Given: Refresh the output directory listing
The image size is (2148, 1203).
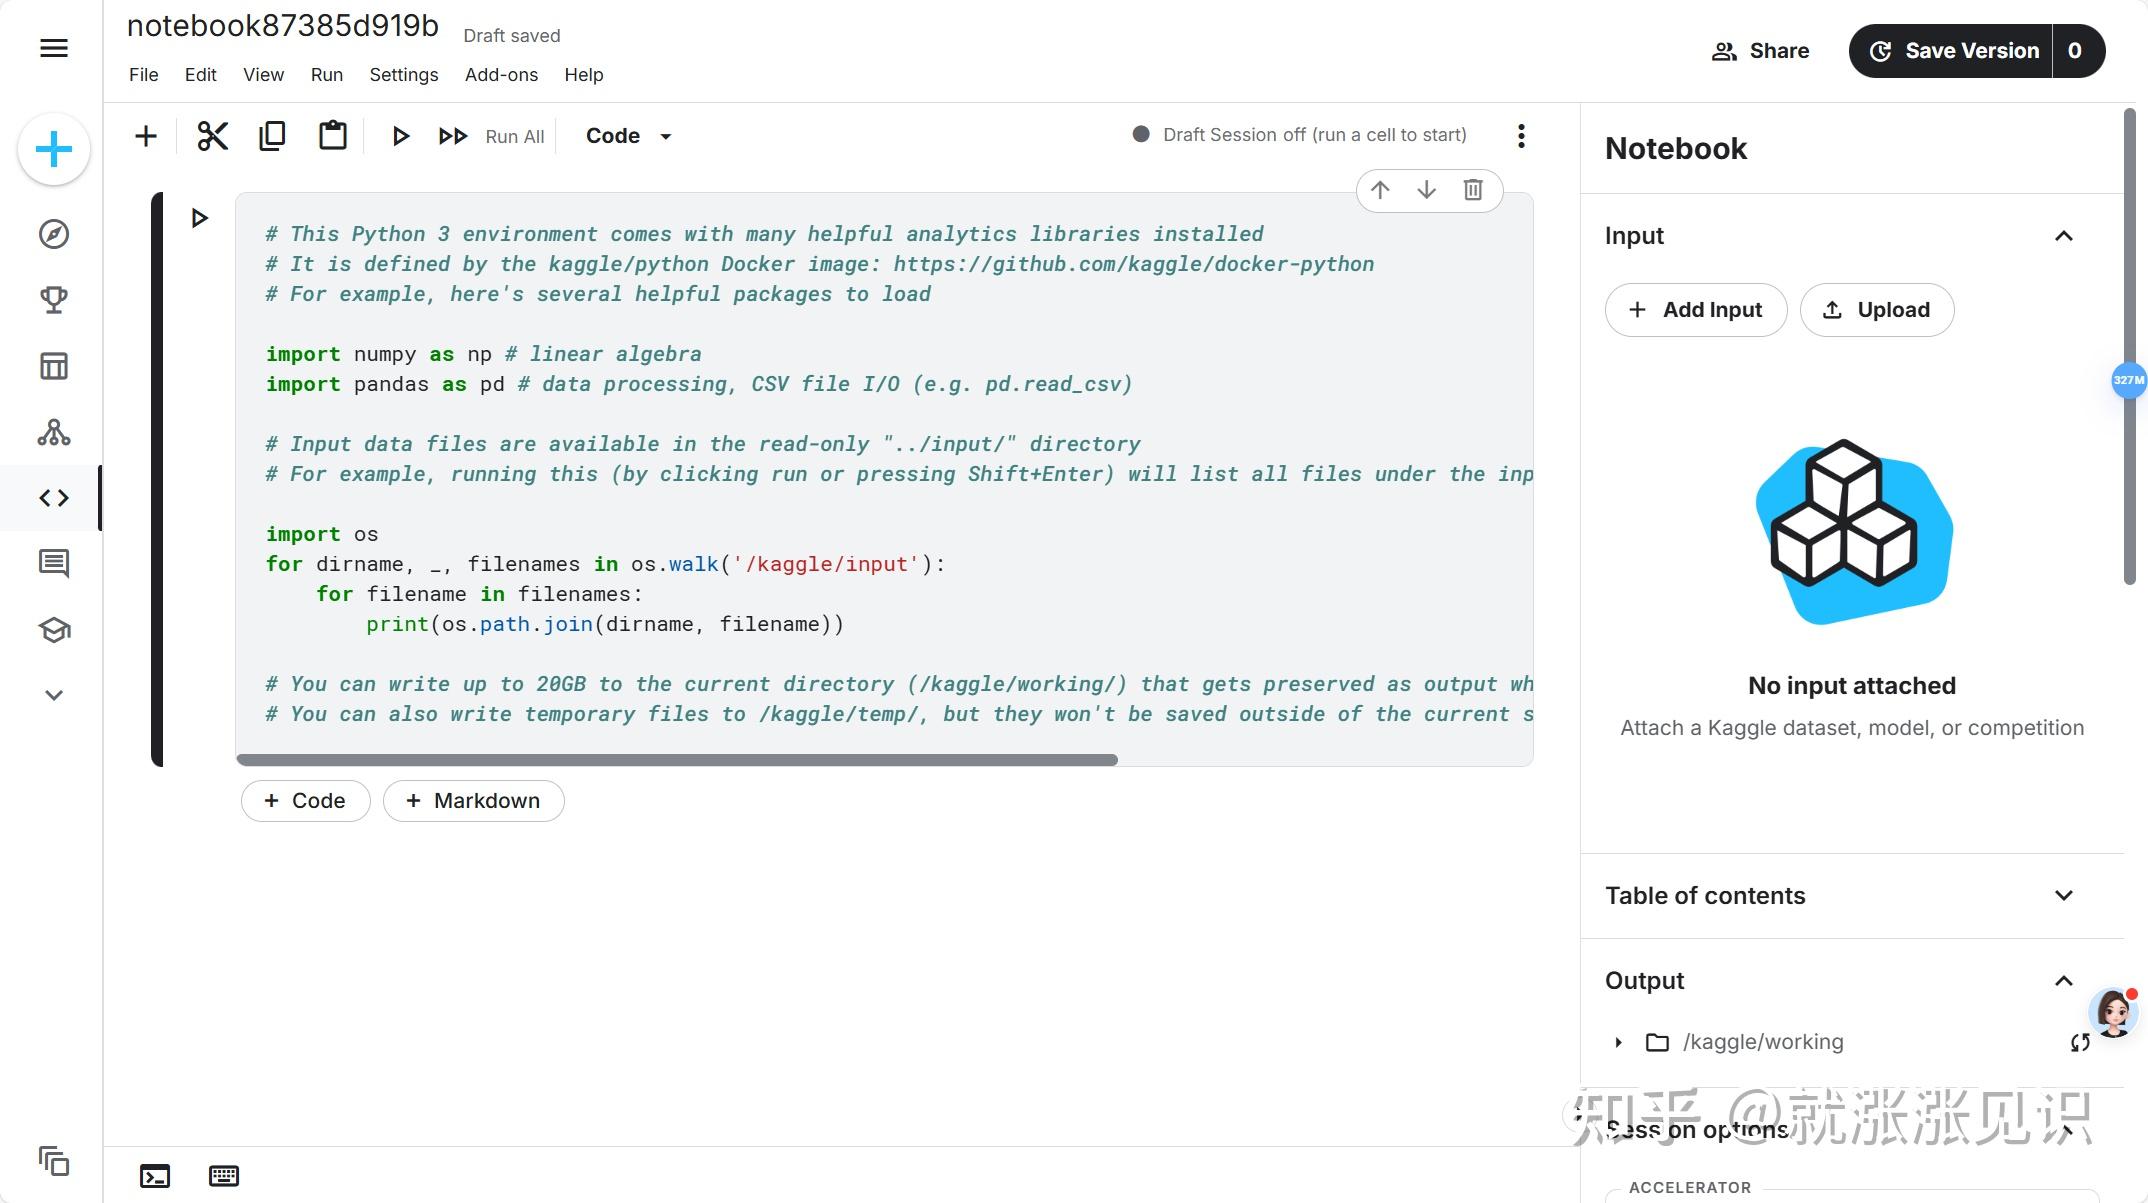Looking at the screenshot, I should tap(2080, 1042).
